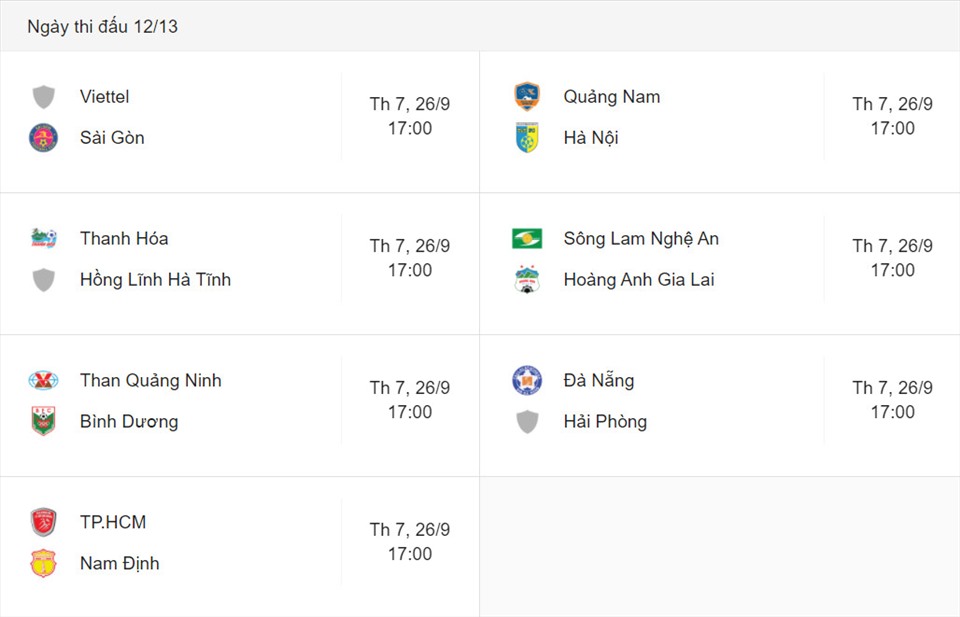Click the Hoàng Anh Gia Lai crest

pos(527,280)
